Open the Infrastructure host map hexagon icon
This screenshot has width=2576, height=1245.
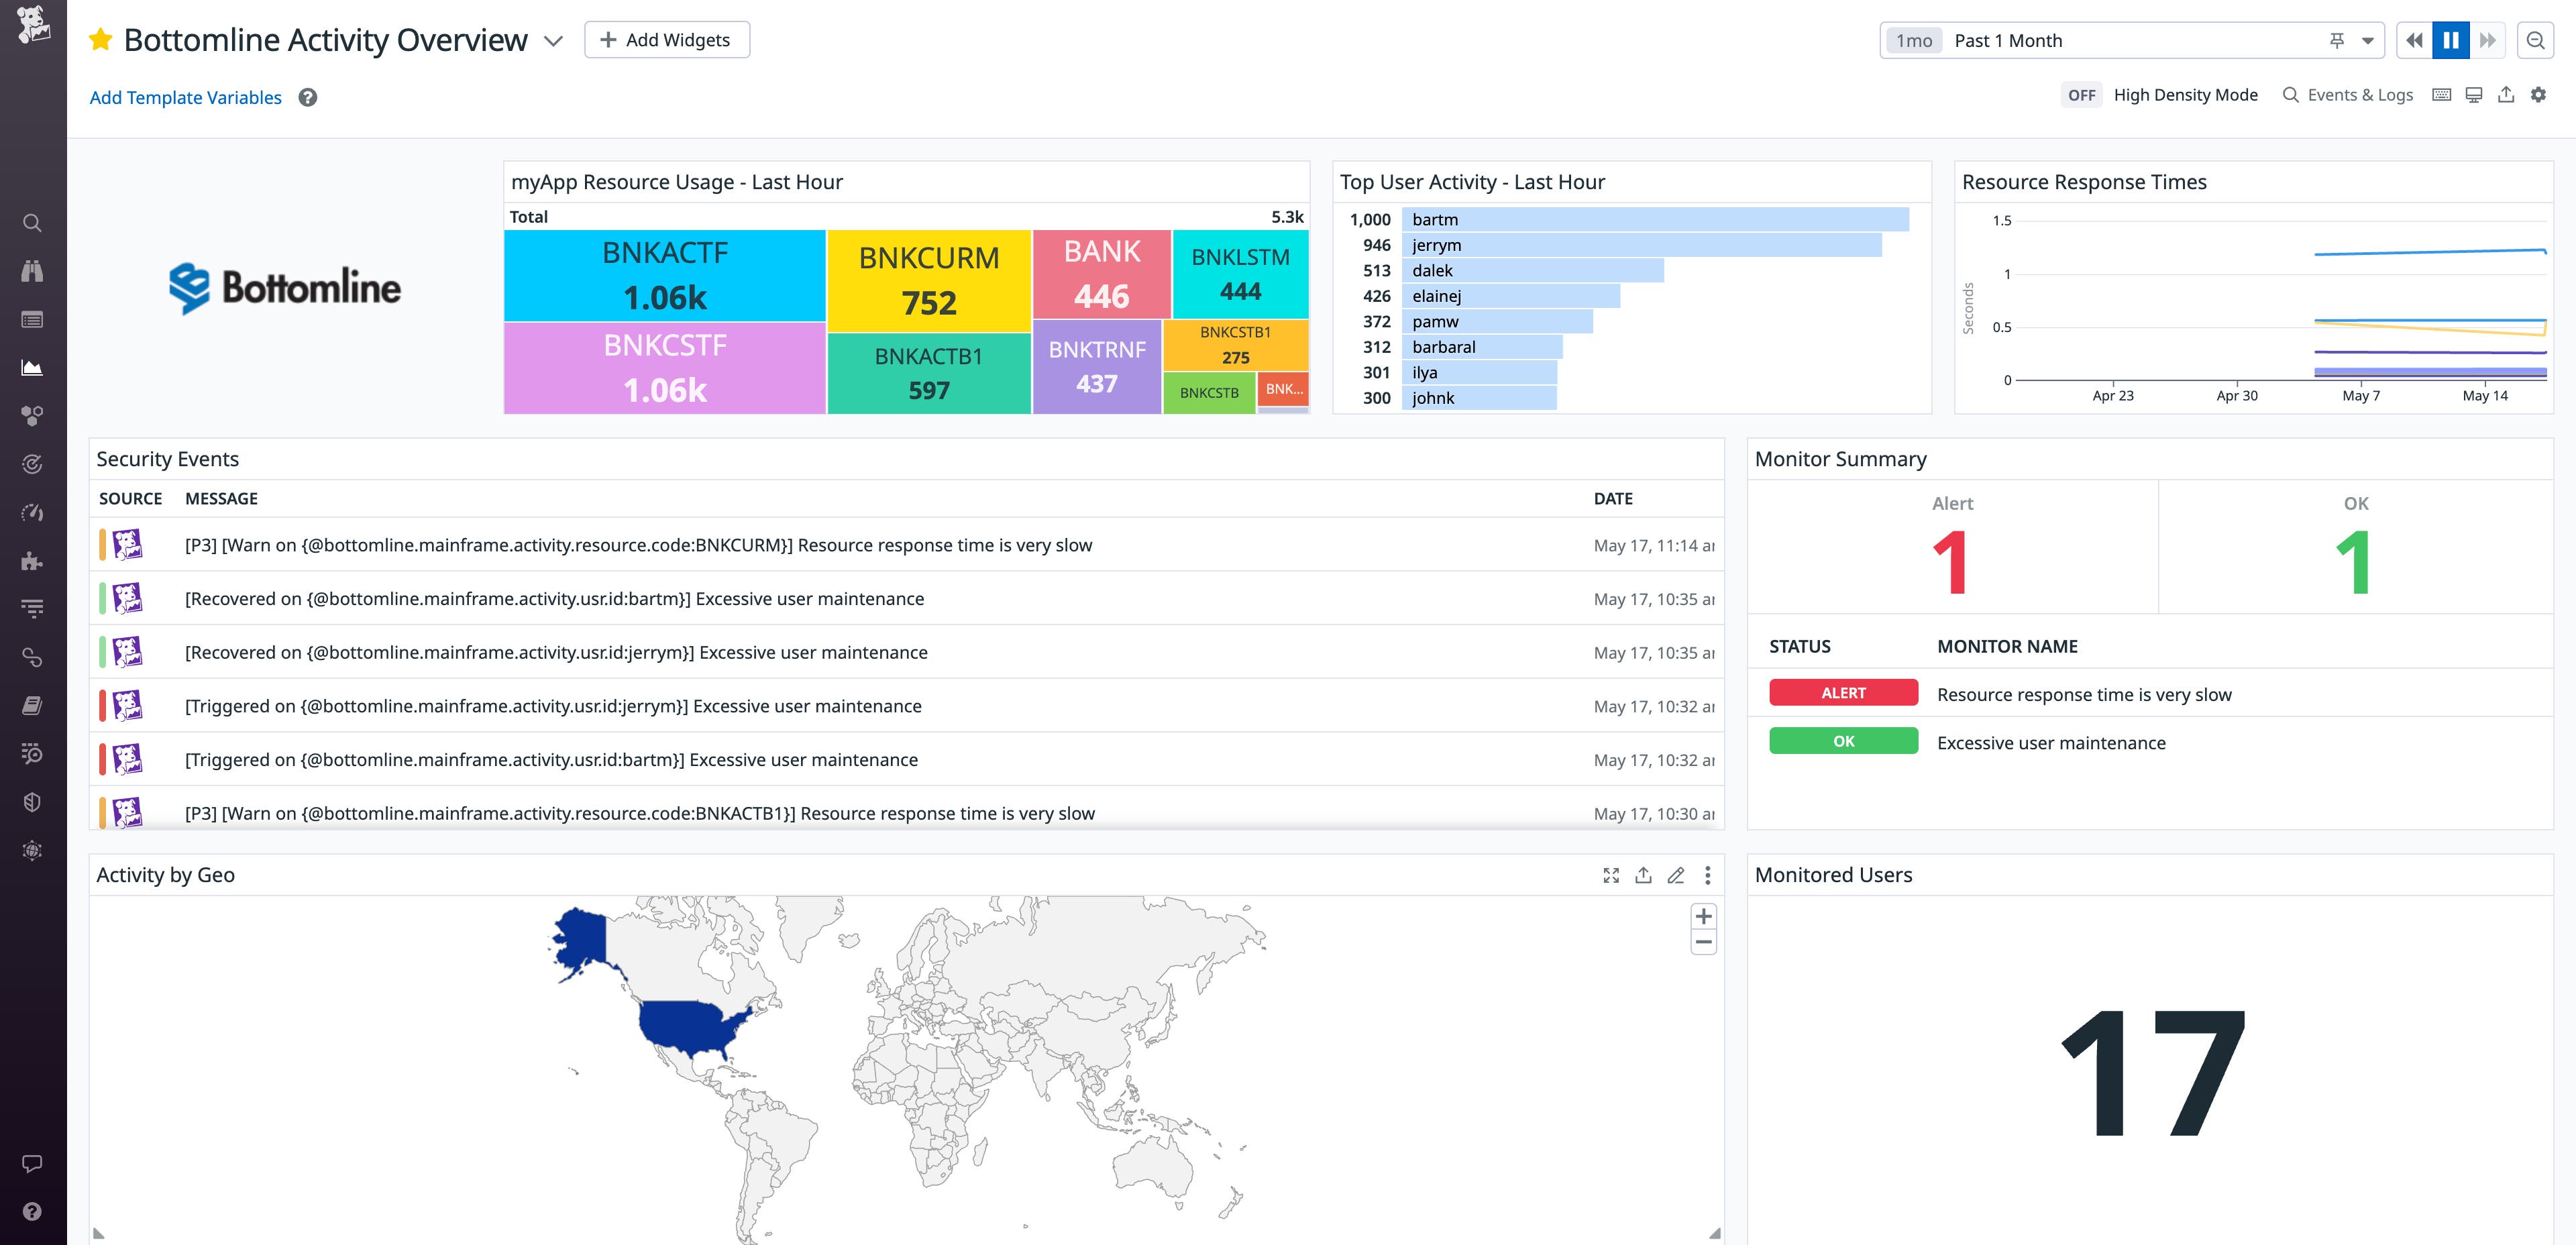[x=32, y=415]
